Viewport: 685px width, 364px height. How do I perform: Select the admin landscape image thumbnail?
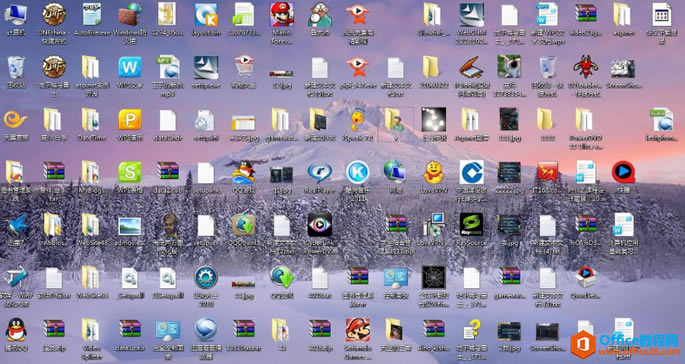click(130, 226)
